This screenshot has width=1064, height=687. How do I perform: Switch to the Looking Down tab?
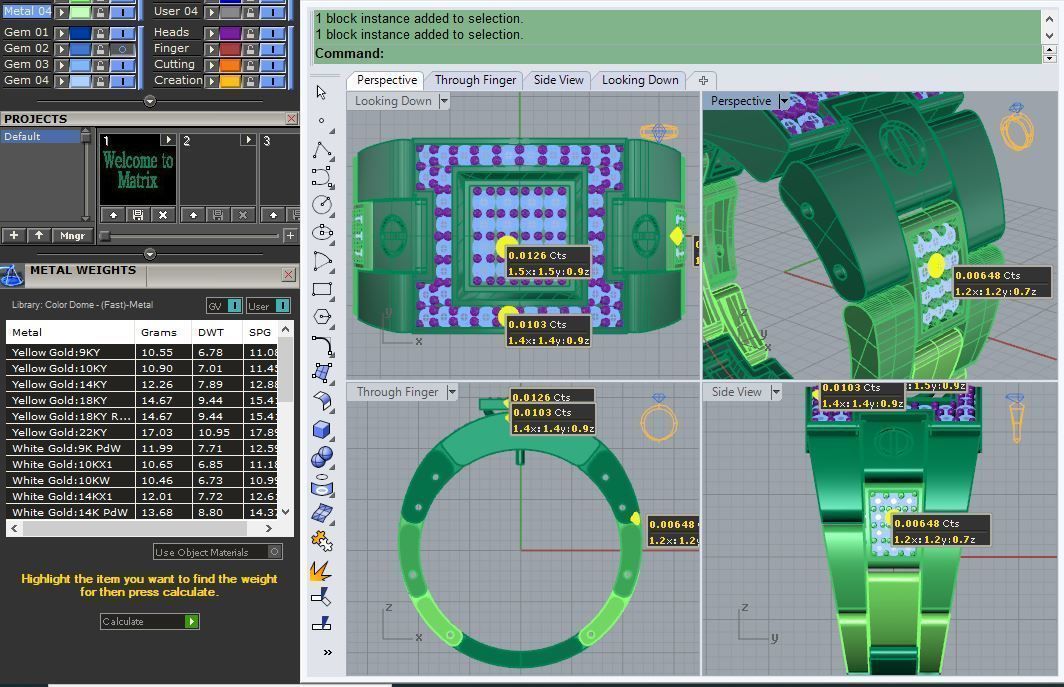640,80
